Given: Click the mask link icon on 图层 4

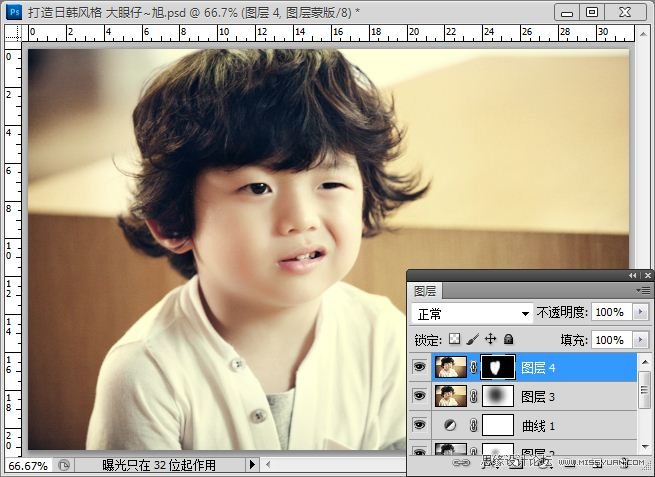Looking at the screenshot, I should point(474,367).
